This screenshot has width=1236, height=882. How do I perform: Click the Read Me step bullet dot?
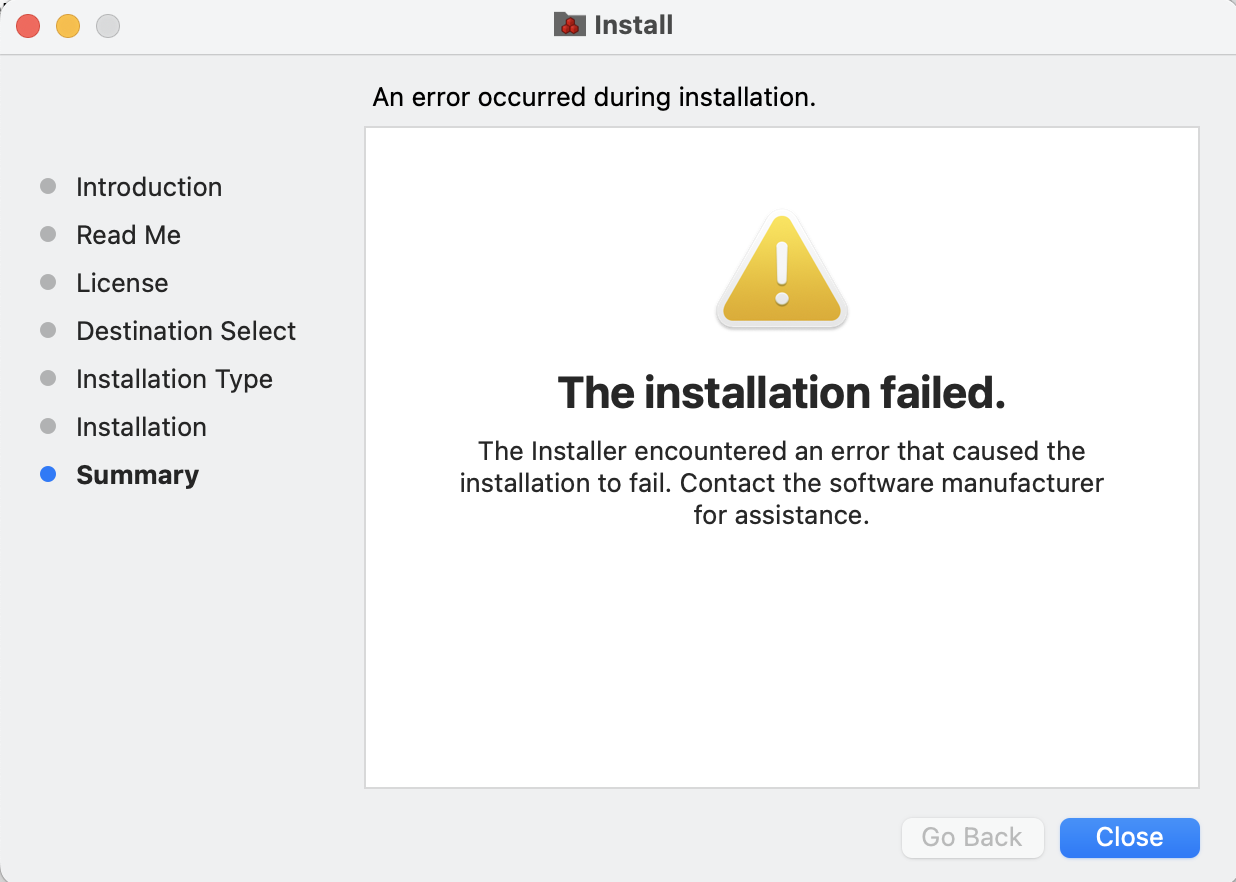48,235
